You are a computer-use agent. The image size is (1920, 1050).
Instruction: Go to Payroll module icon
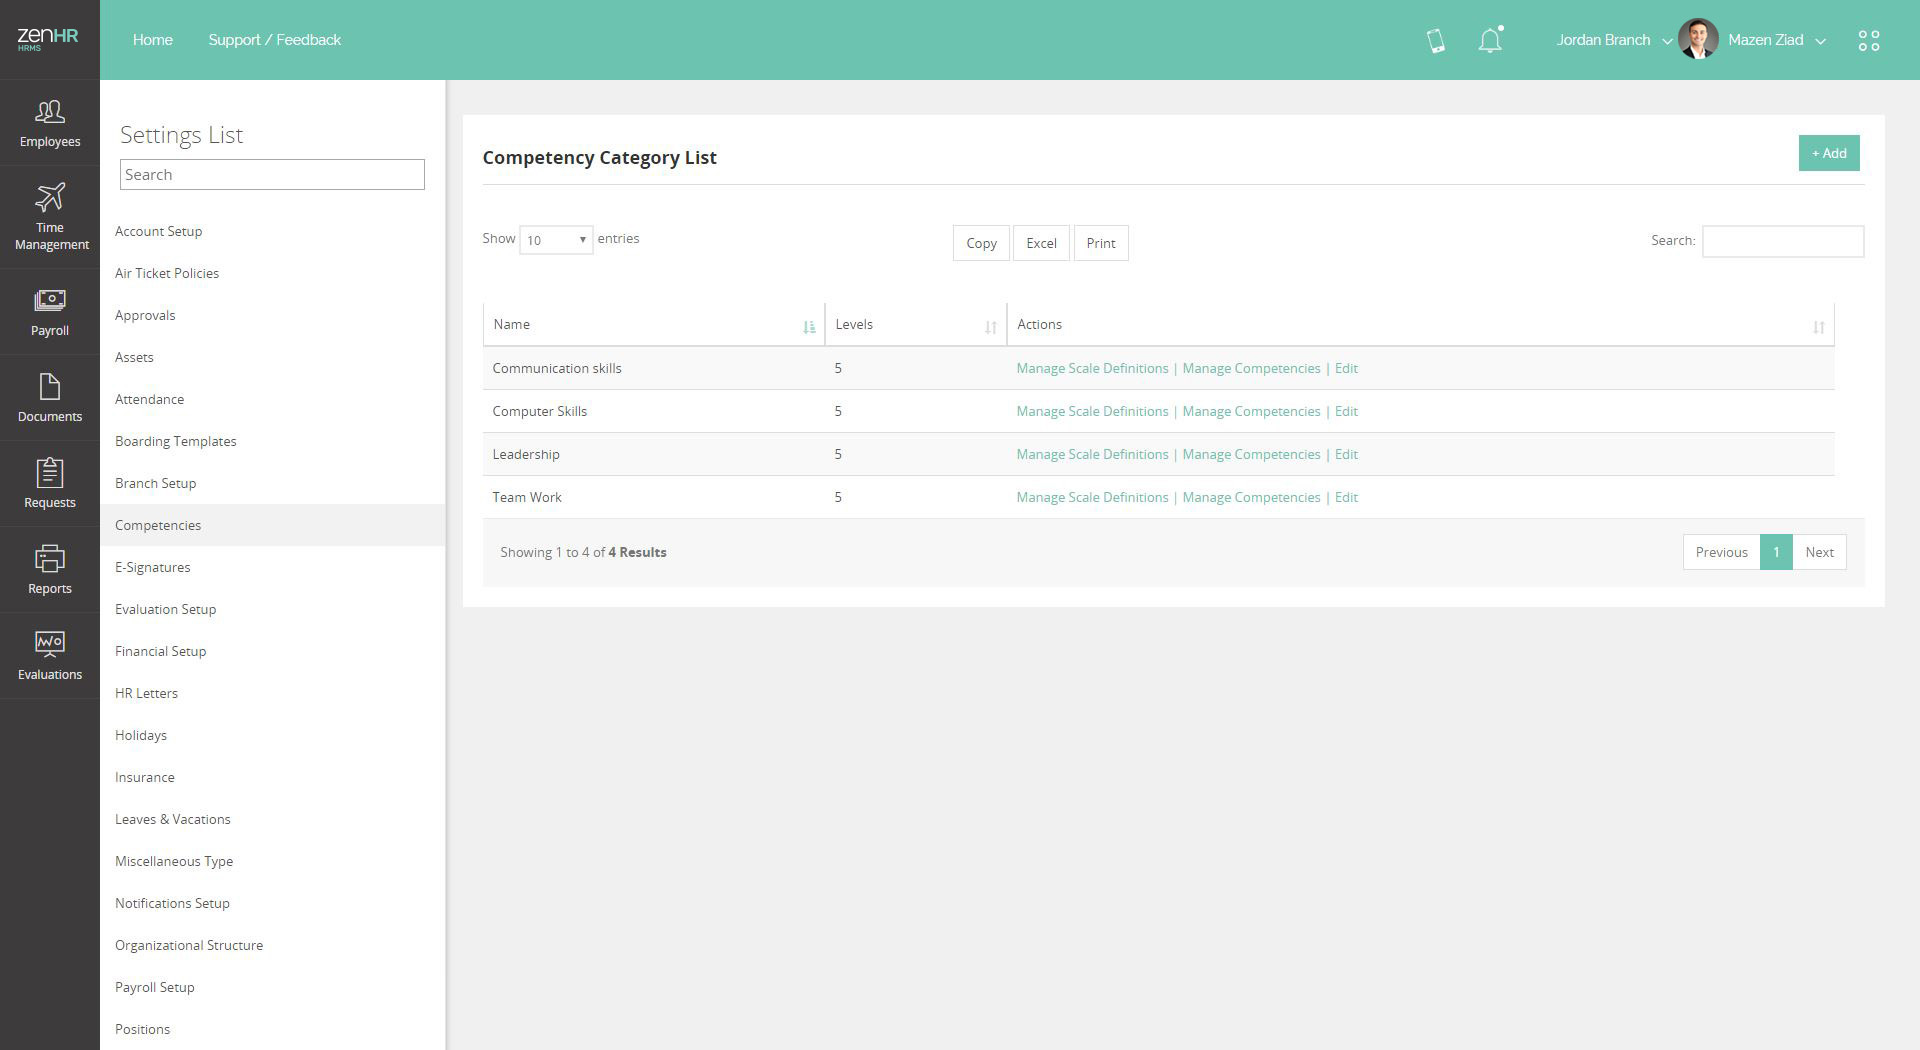[x=49, y=301]
